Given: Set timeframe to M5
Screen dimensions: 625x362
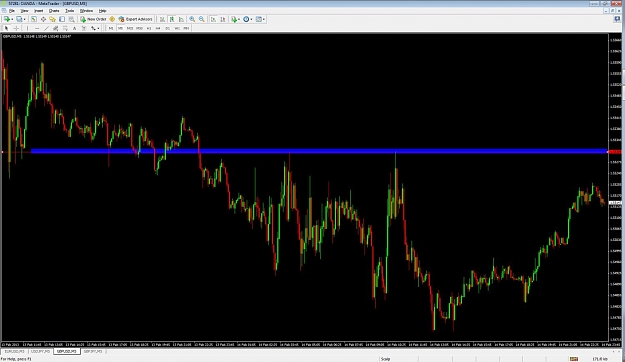Looking at the screenshot, I should click(120, 28).
